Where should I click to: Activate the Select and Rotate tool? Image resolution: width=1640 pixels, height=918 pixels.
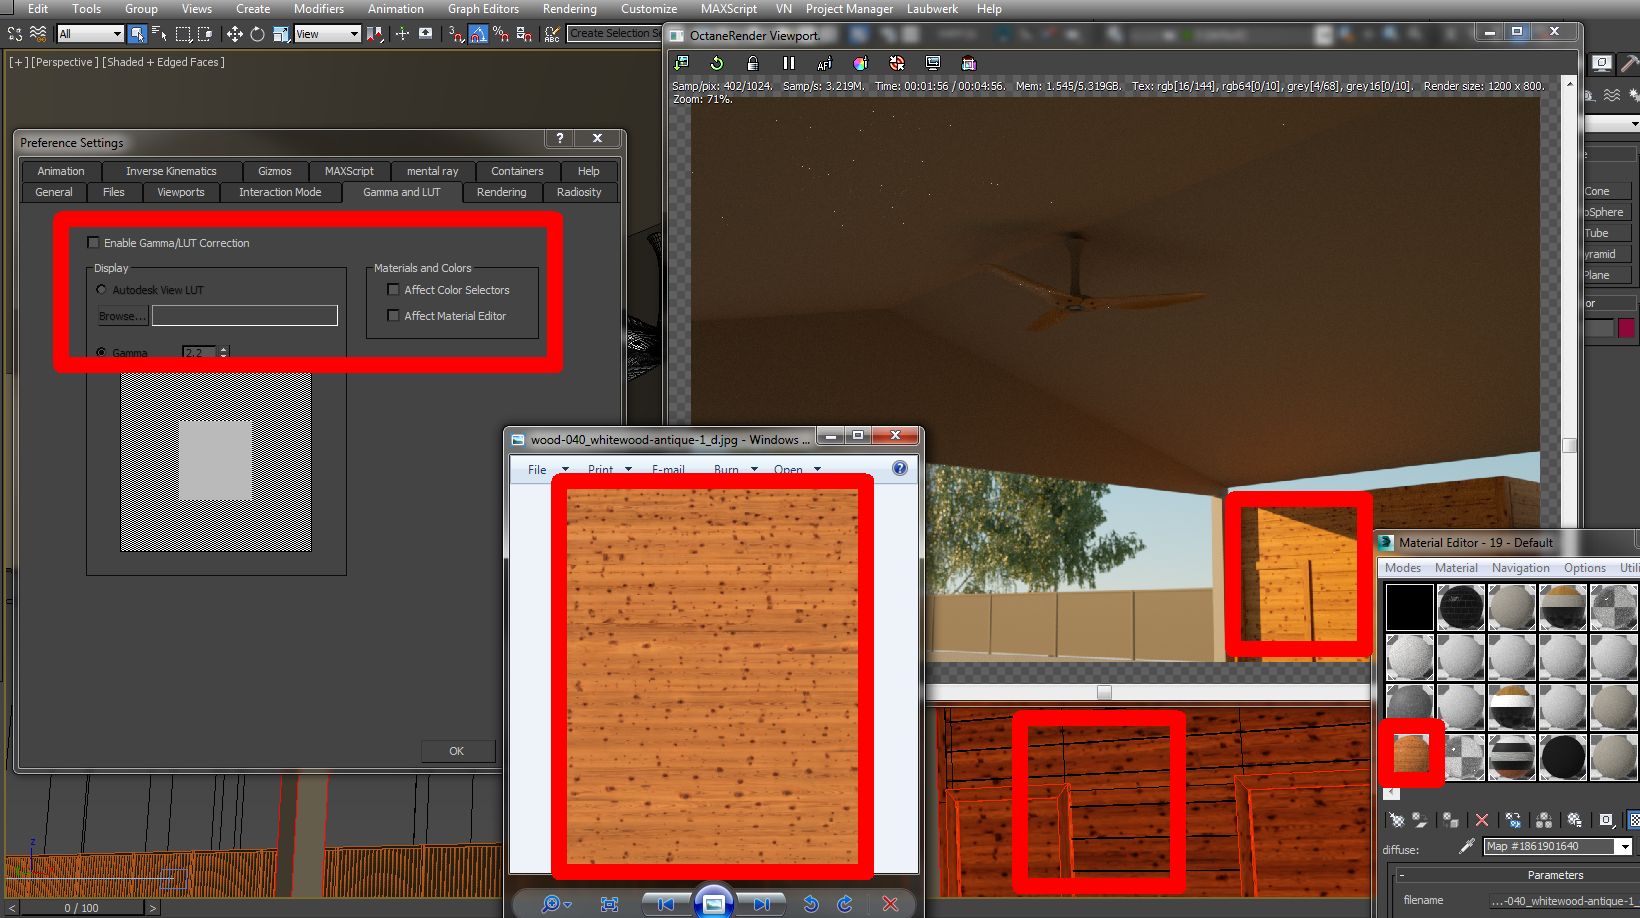[x=257, y=34]
